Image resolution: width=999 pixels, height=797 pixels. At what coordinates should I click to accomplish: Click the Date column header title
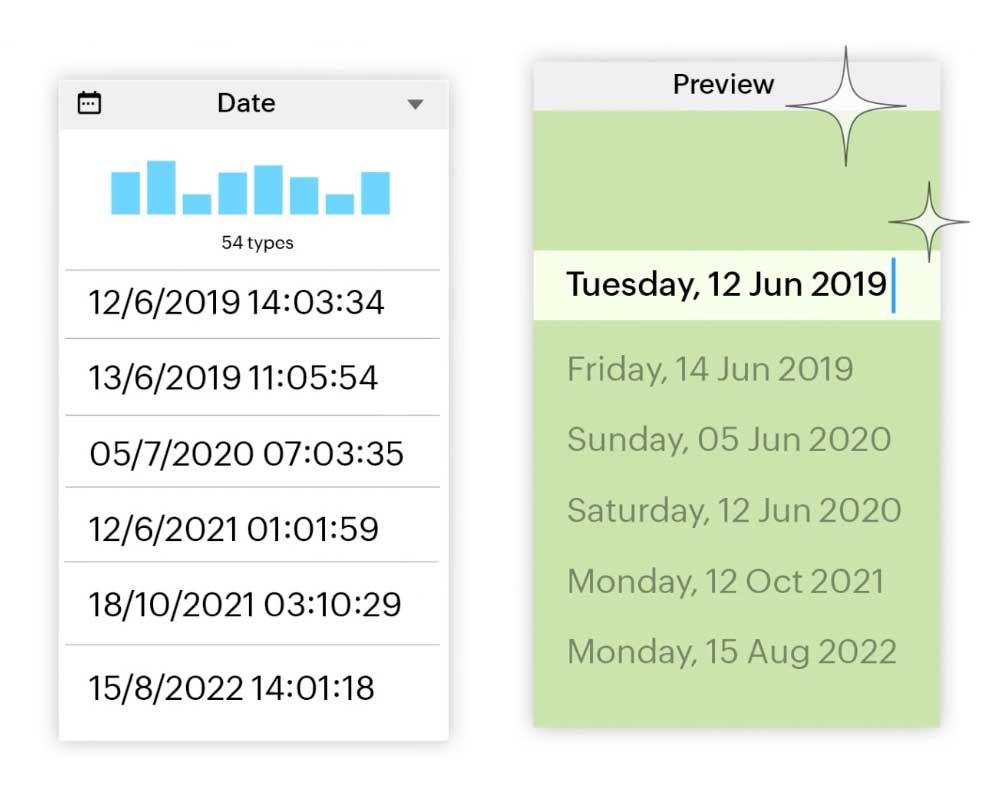(246, 103)
